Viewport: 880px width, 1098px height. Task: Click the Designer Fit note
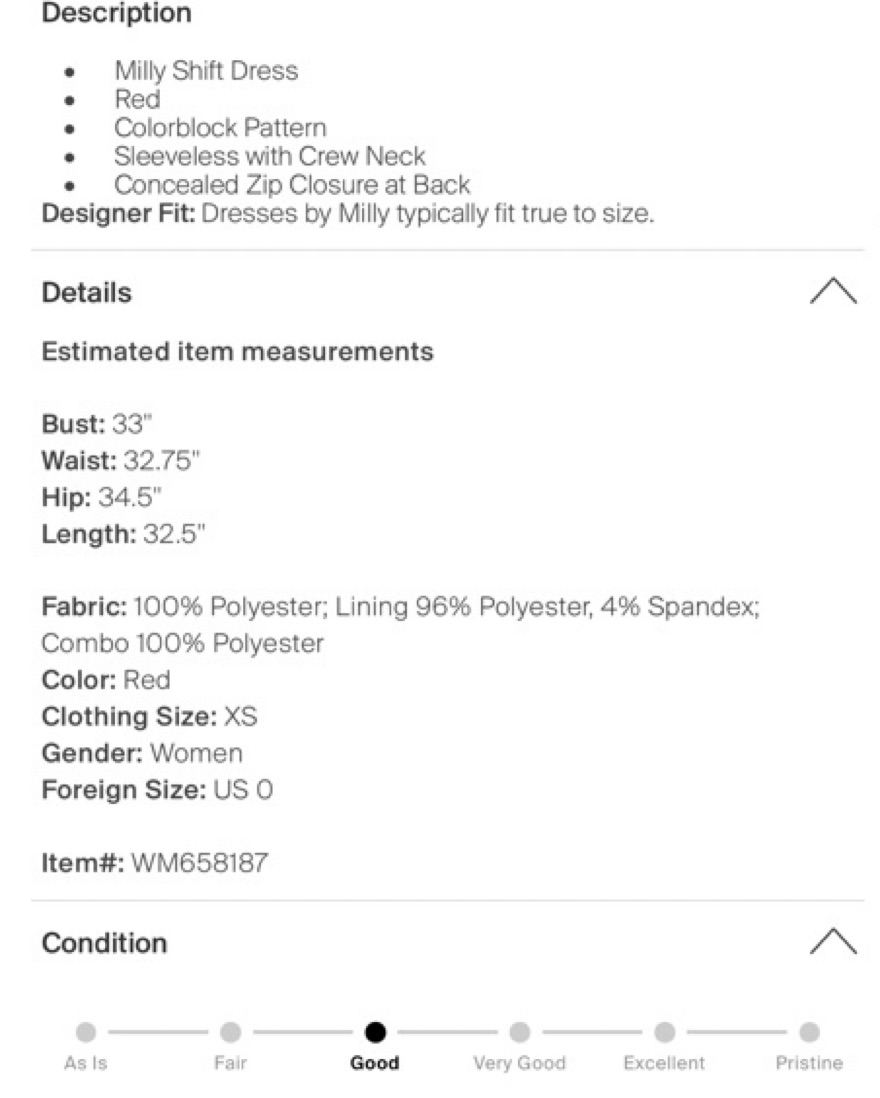coord(348,213)
